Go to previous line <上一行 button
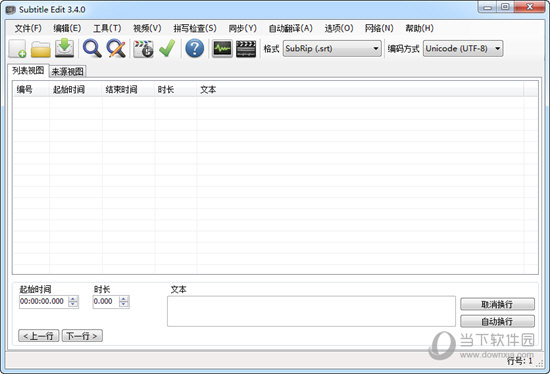The height and width of the screenshot is (374, 550). pos(39,336)
